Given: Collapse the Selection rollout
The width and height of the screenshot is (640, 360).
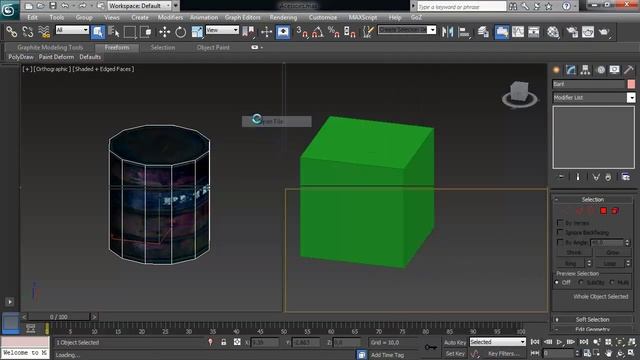Looking at the screenshot, I should 592,199.
